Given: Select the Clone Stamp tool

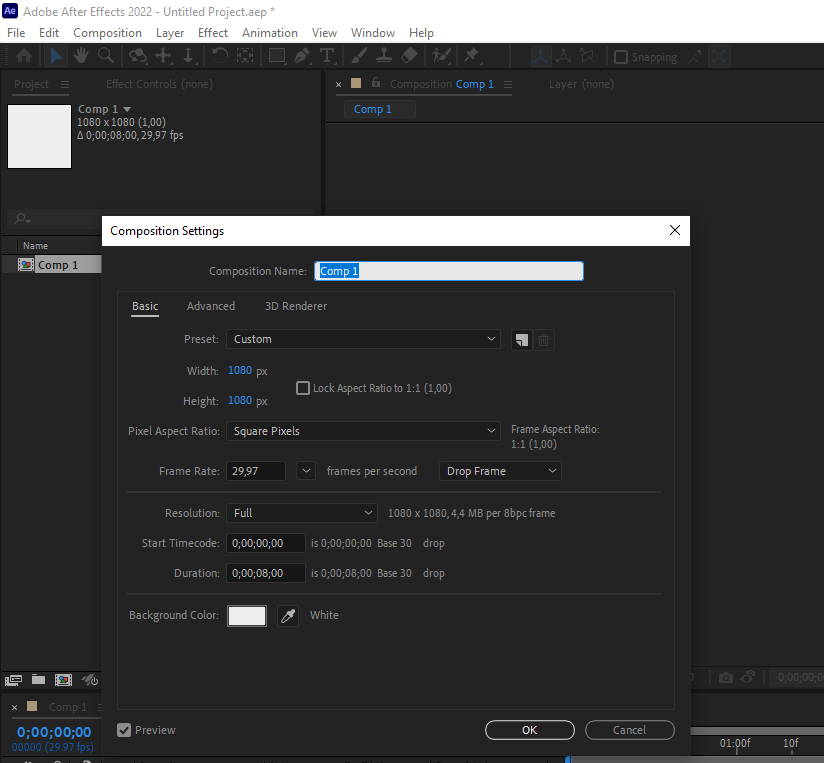Looking at the screenshot, I should pos(384,56).
